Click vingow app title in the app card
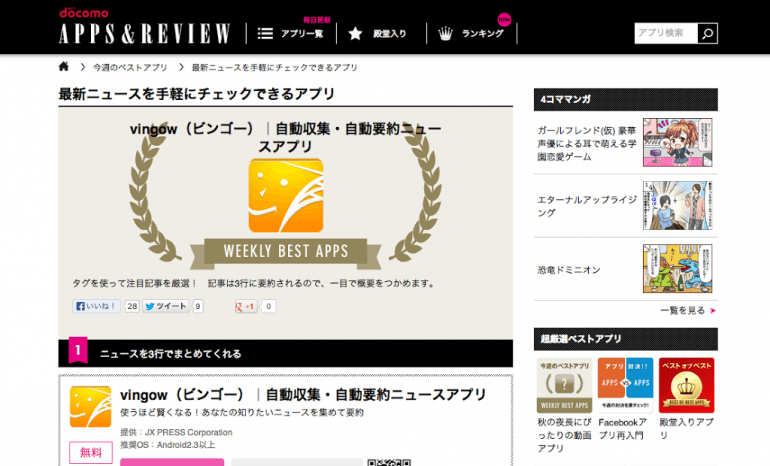Image resolution: width=770 pixels, height=466 pixels. point(303,394)
